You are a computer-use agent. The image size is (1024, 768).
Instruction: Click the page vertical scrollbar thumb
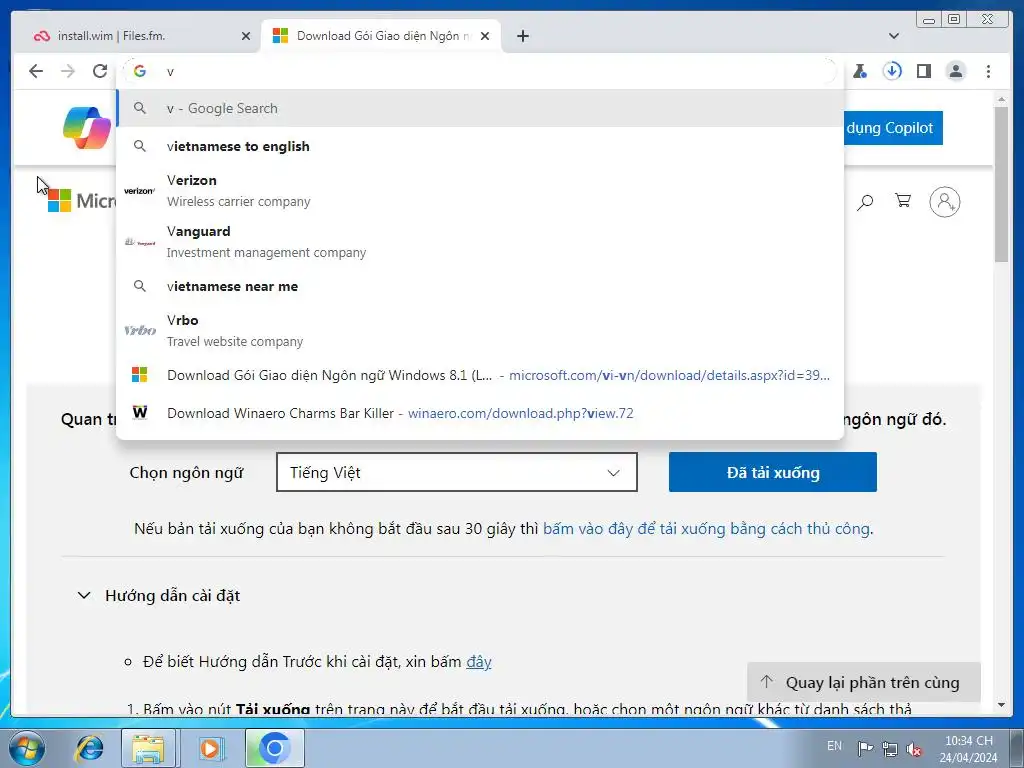pos(1001,183)
